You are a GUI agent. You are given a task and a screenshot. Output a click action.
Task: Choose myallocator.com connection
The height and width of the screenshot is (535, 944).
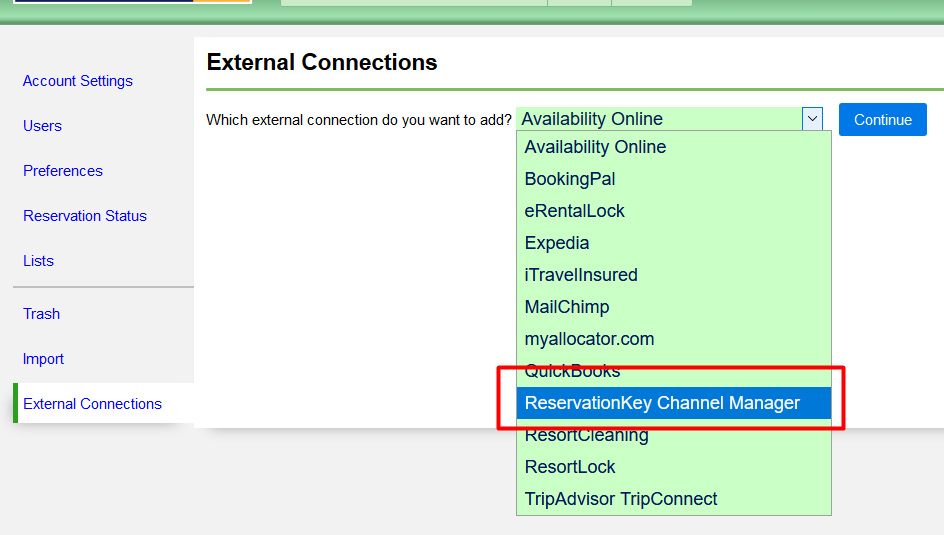pos(589,339)
